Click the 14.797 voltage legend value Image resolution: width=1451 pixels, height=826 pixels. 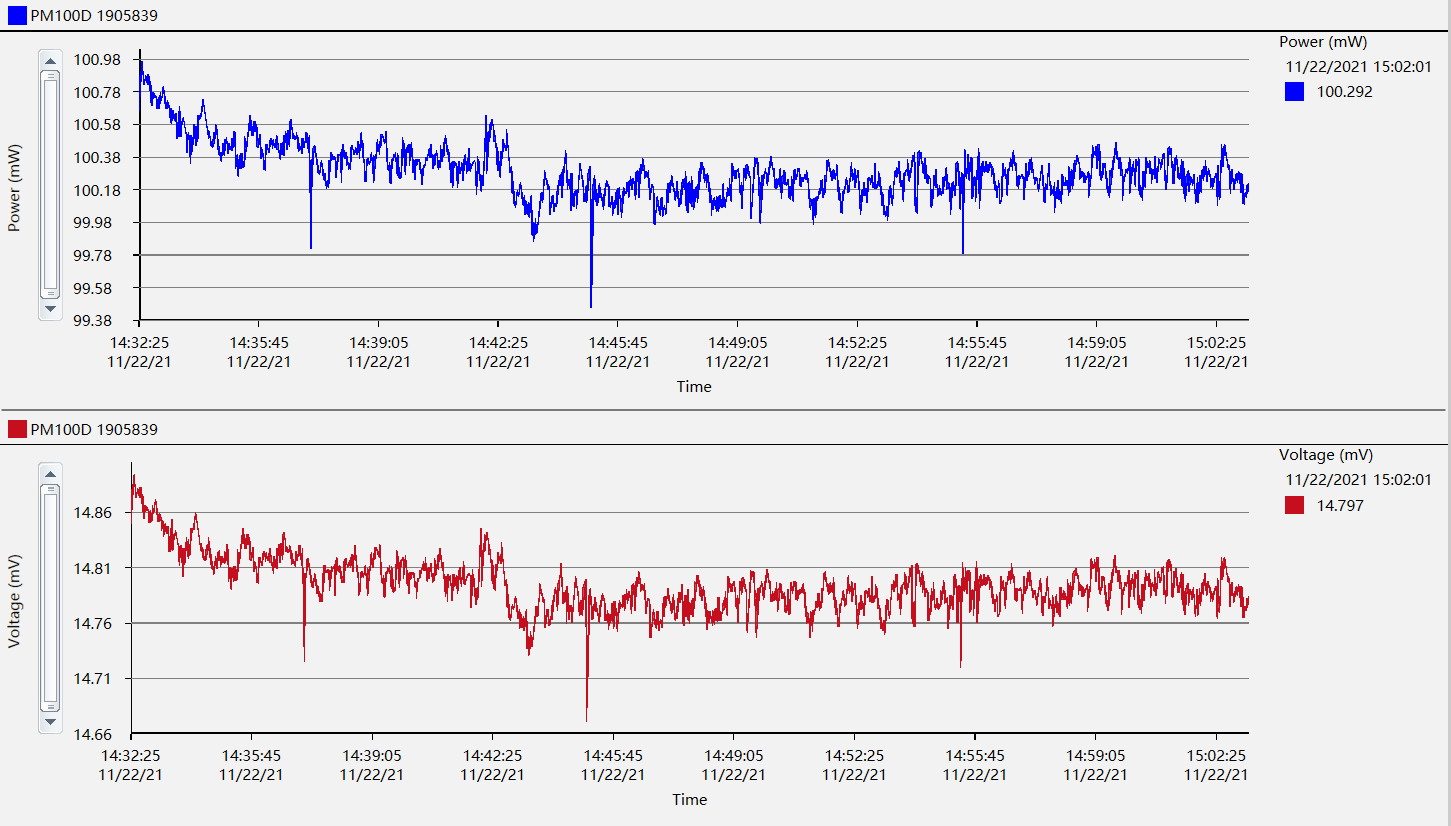tap(1340, 506)
